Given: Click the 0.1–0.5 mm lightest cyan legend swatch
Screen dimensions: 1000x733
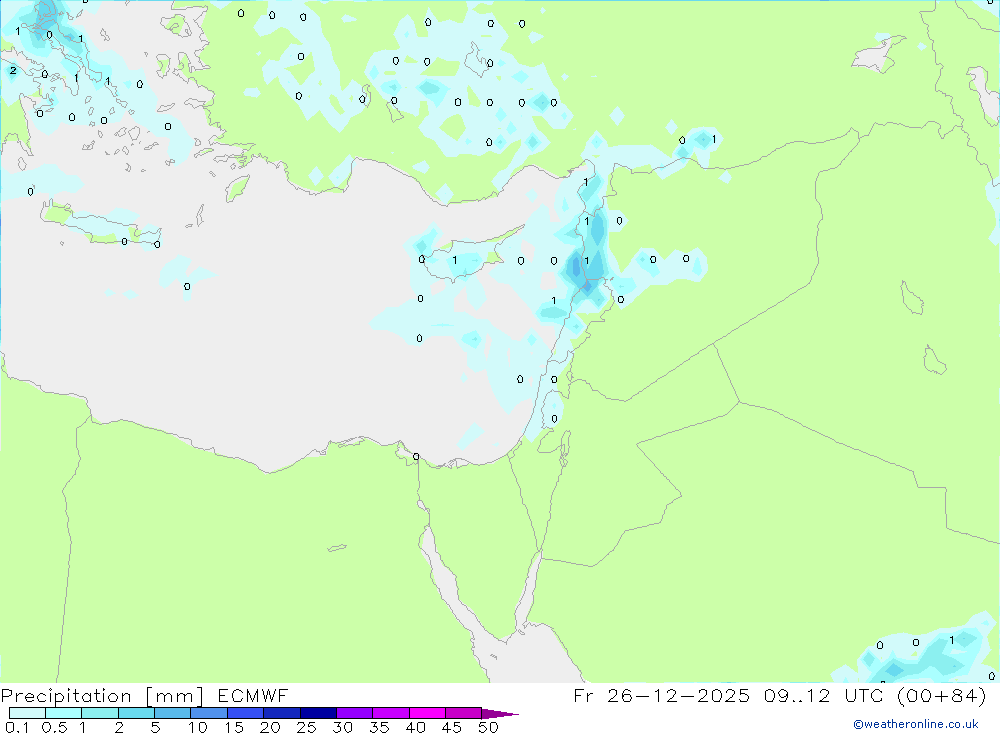Looking at the screenshot, I should coord(27,713).
